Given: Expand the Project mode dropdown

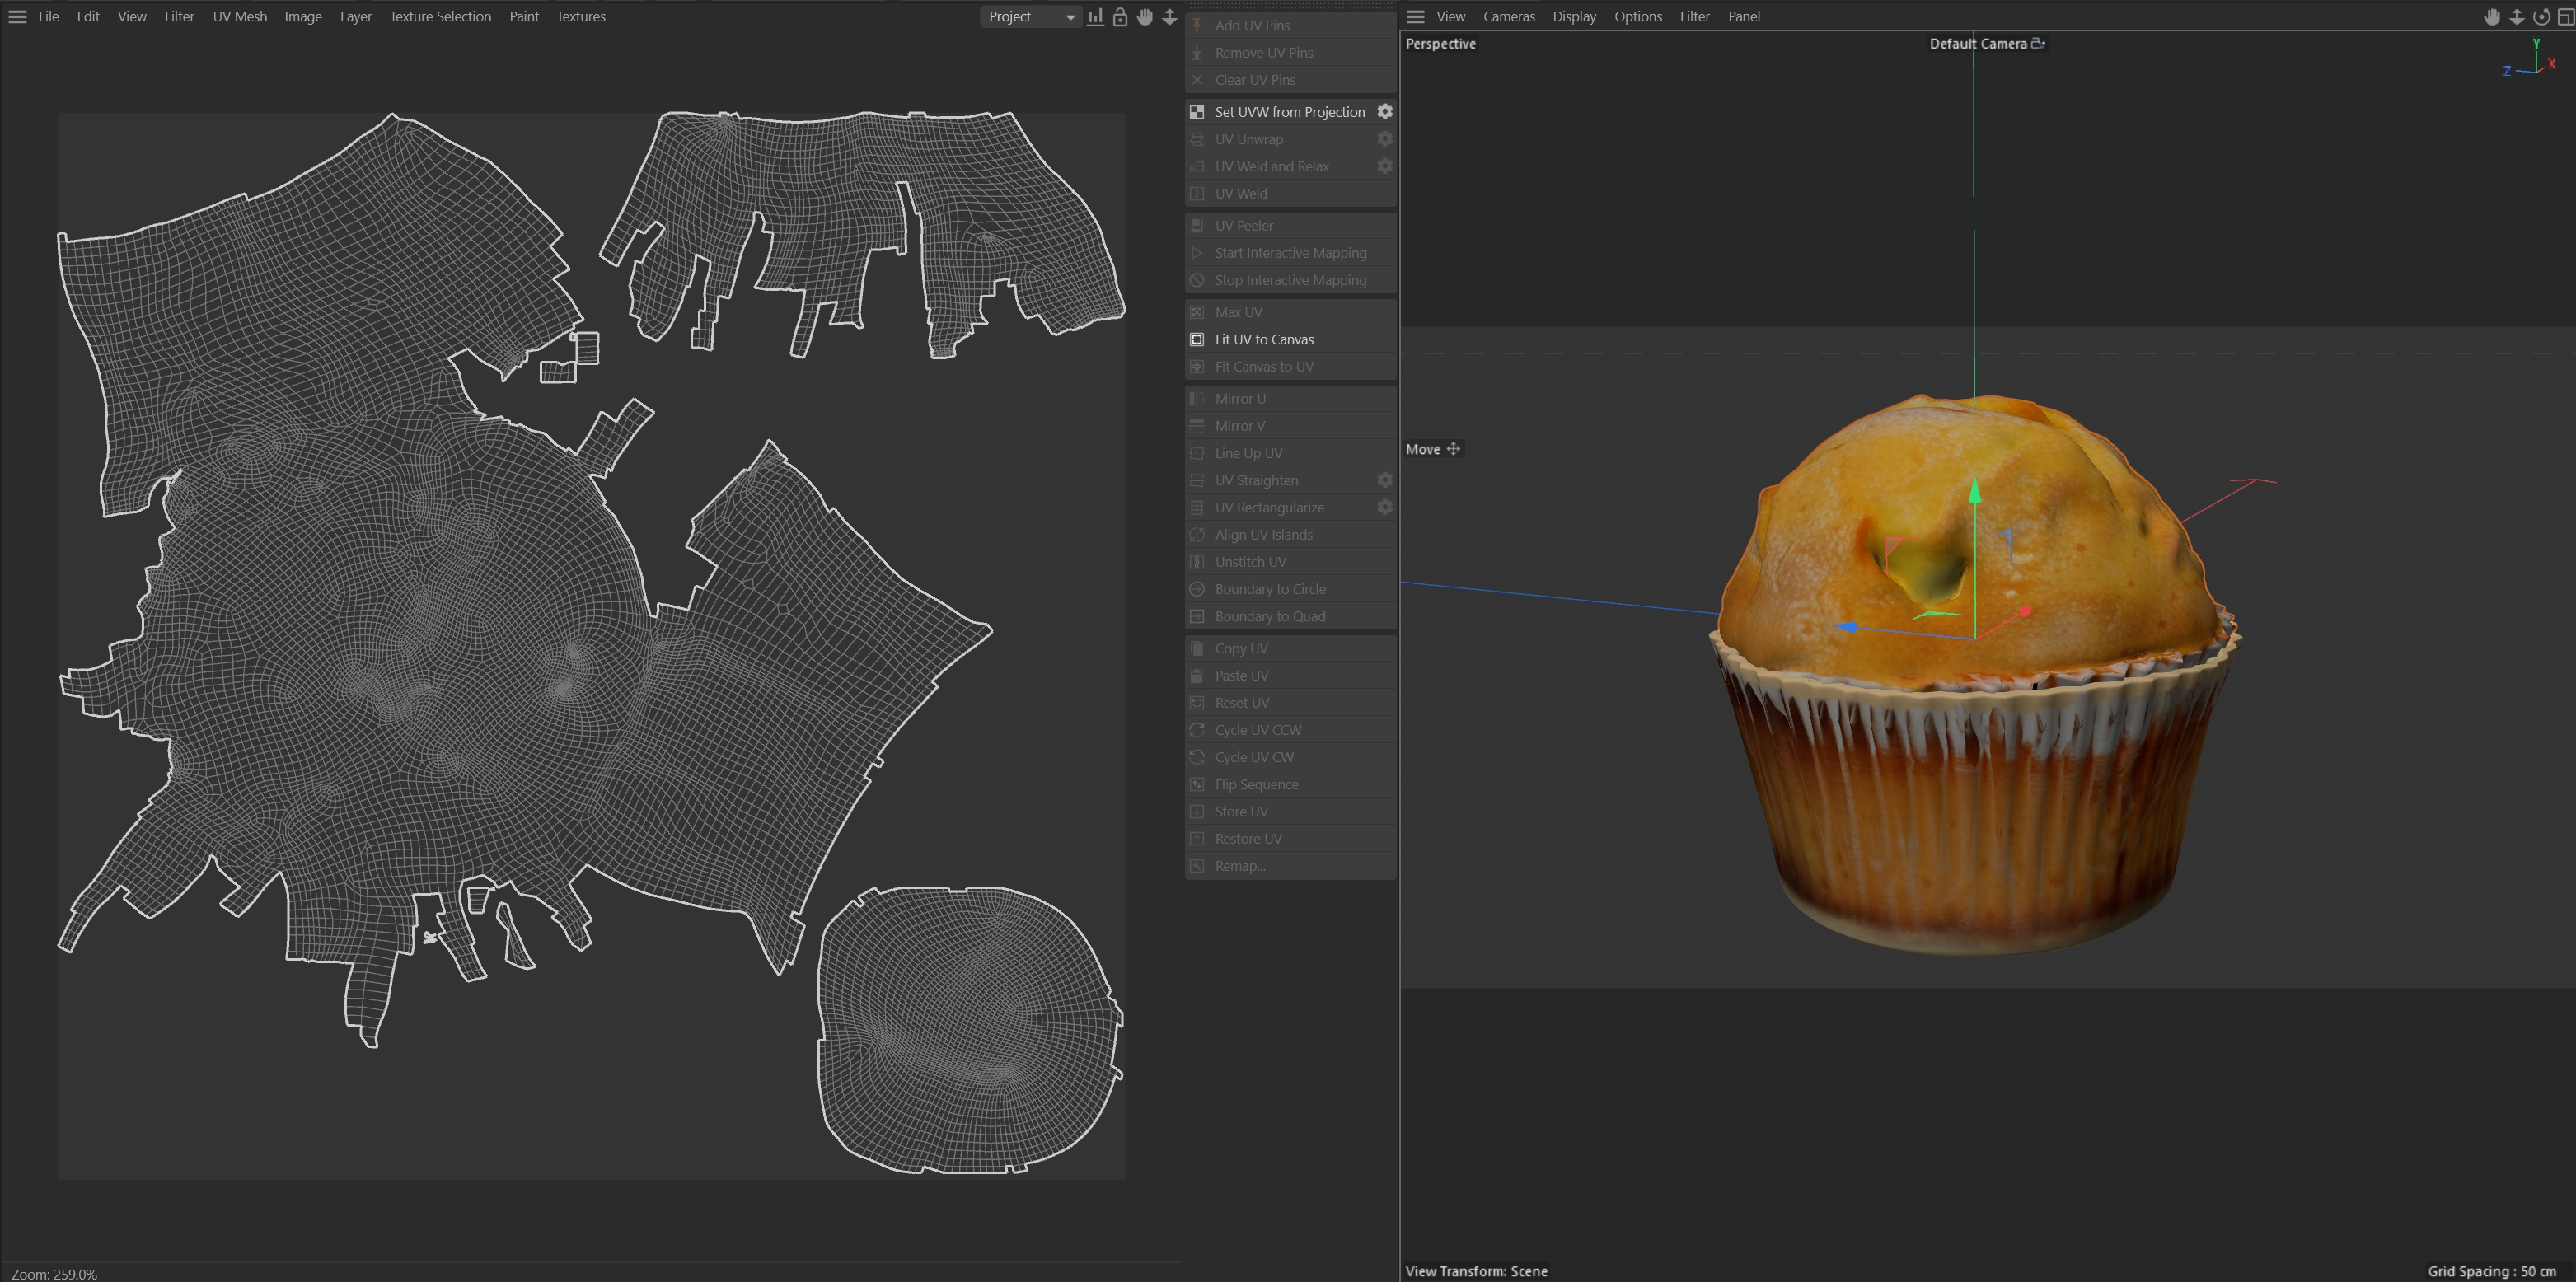Looking at the screenshot, I should pos(1031,17).
